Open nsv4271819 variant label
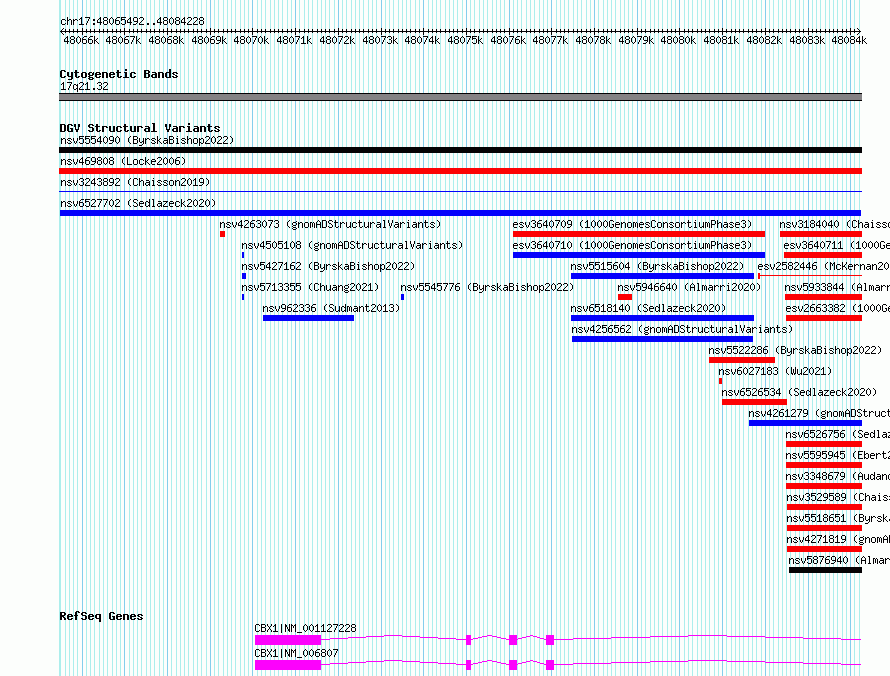Screen dimensions: 890x676 [x=838, y=539]
